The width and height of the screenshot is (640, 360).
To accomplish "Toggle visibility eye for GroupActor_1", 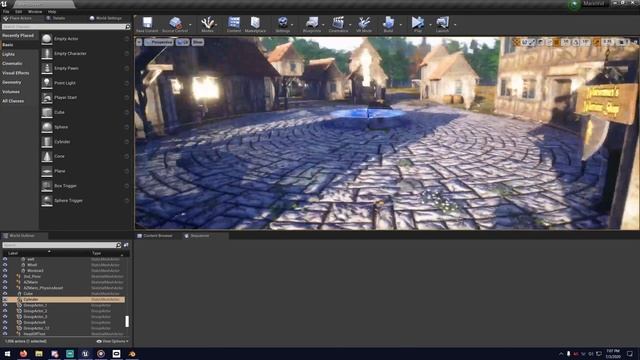I will click(5, 305).
